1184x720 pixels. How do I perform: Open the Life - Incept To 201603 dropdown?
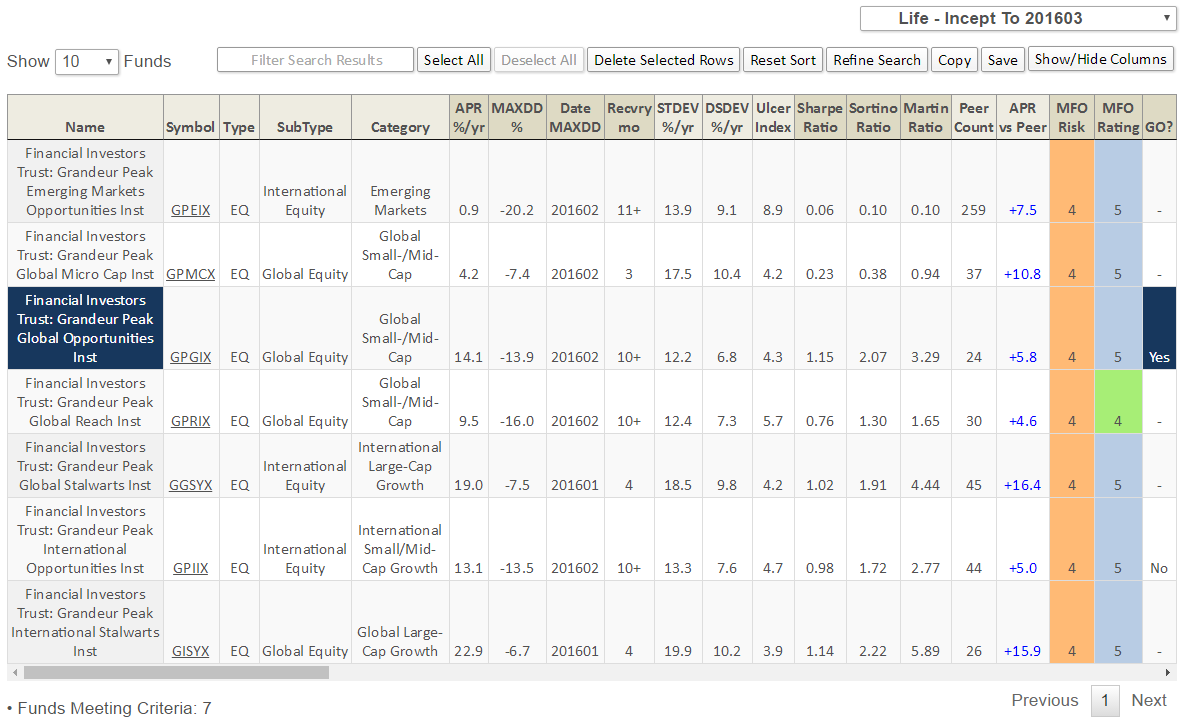coord(1018,18)
